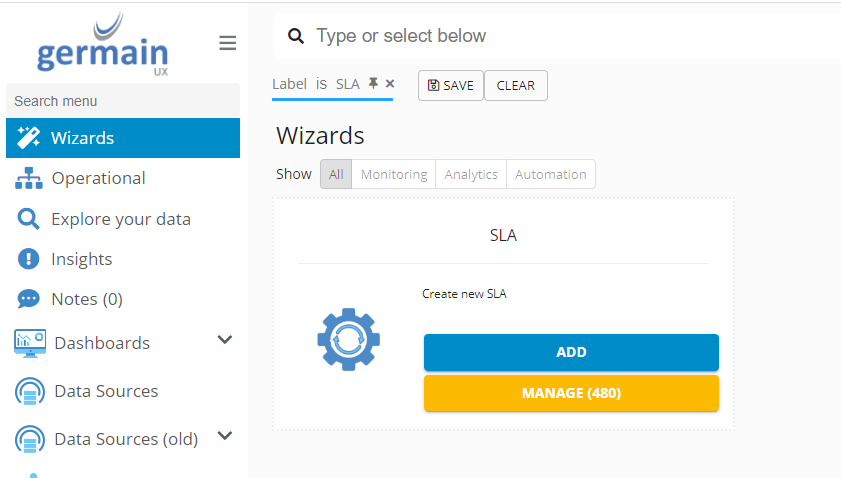841x478 pixels.
Task: Filter wizards by Analytics
Action: click(x=471, y=174)
